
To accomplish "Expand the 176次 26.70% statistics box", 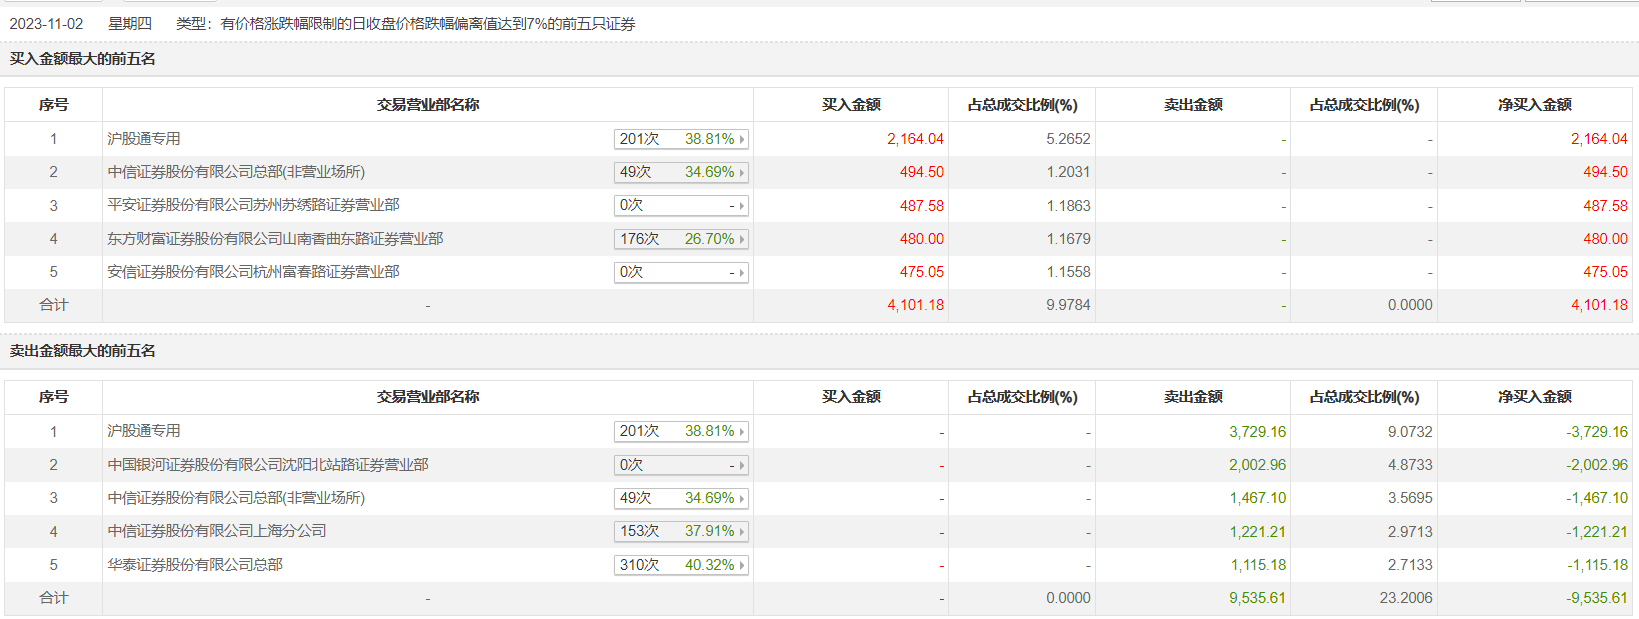I will click(x=681, y=239).
